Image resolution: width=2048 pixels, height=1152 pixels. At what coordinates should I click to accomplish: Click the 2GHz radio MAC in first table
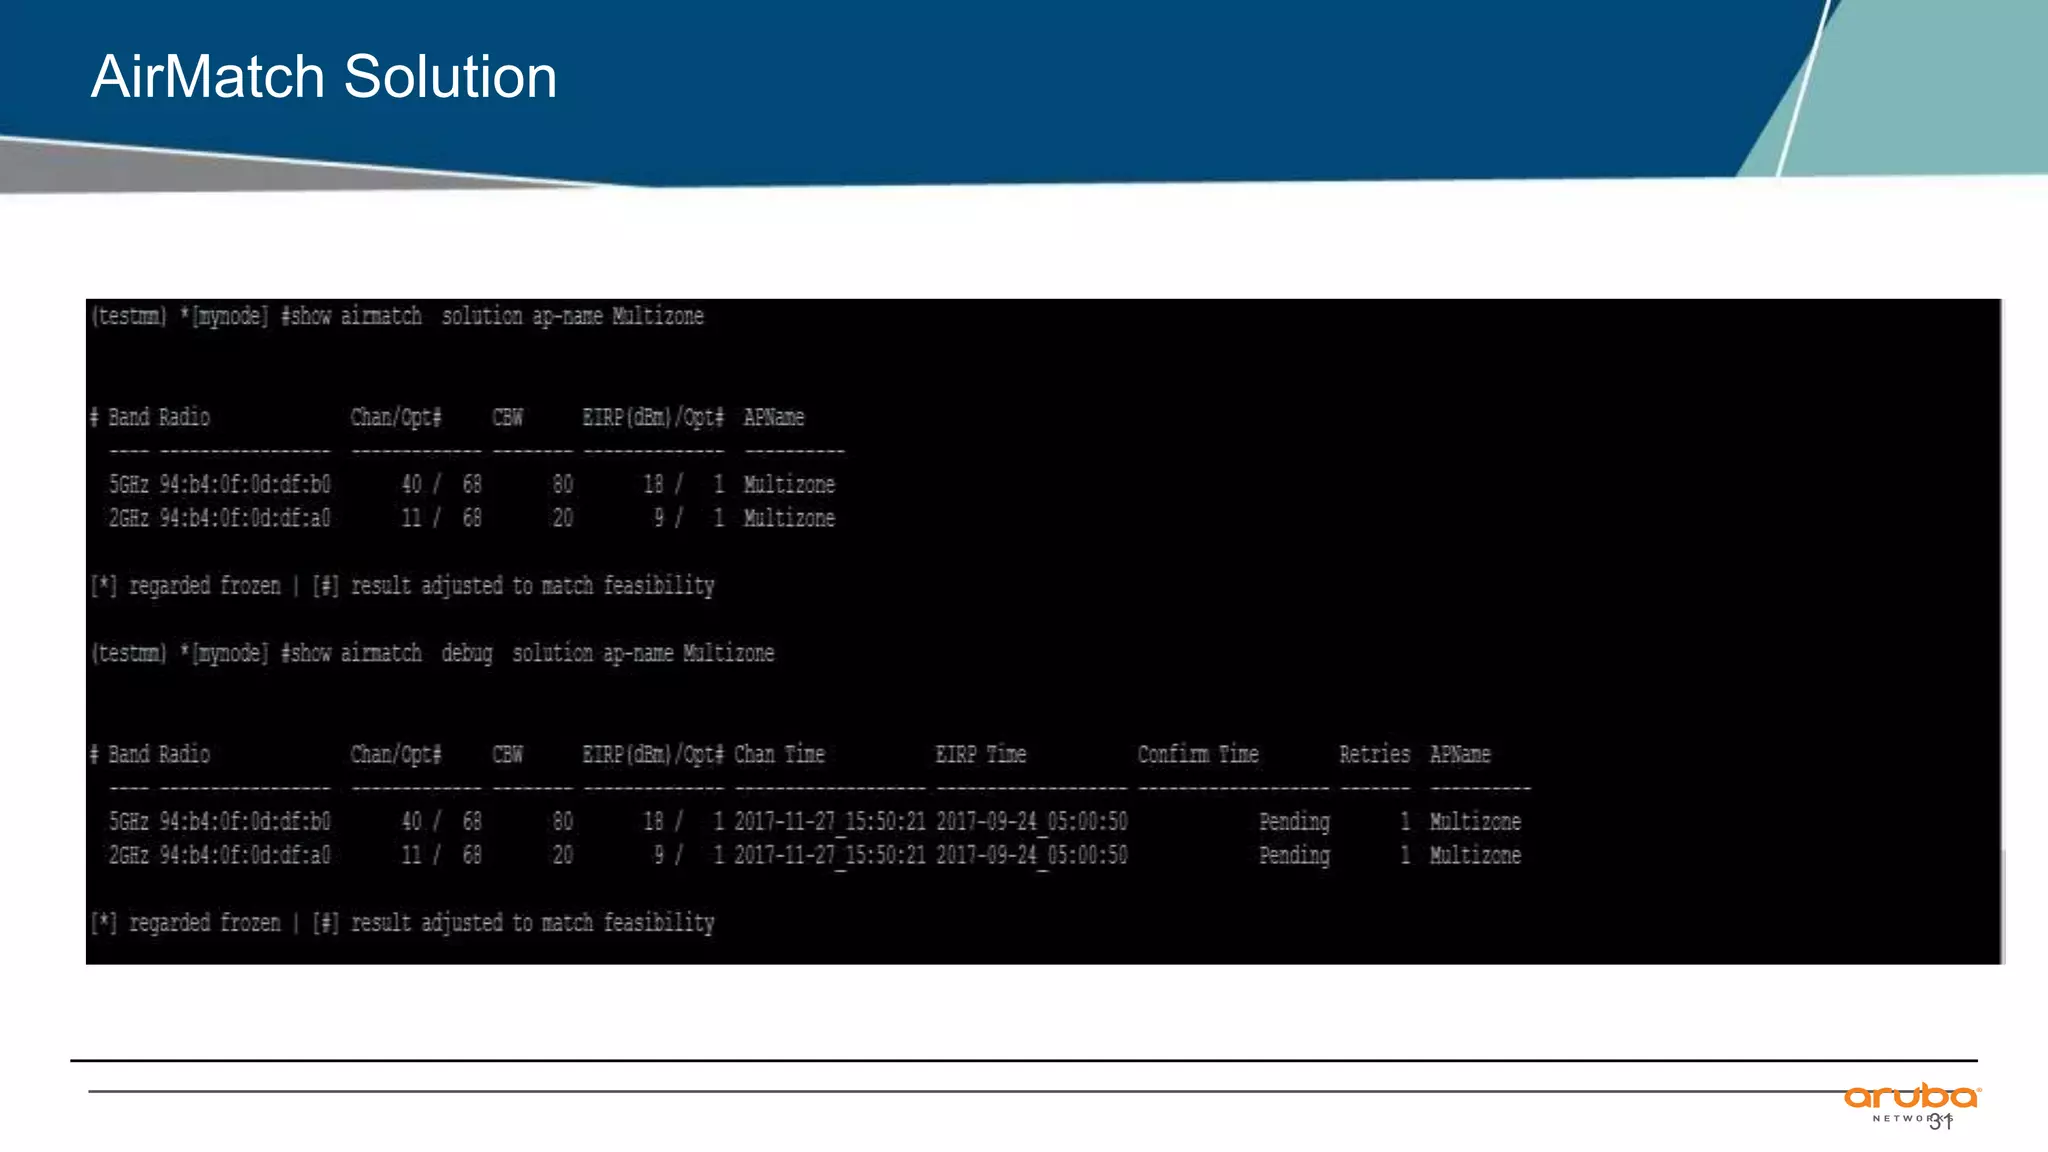click(245, 518)
